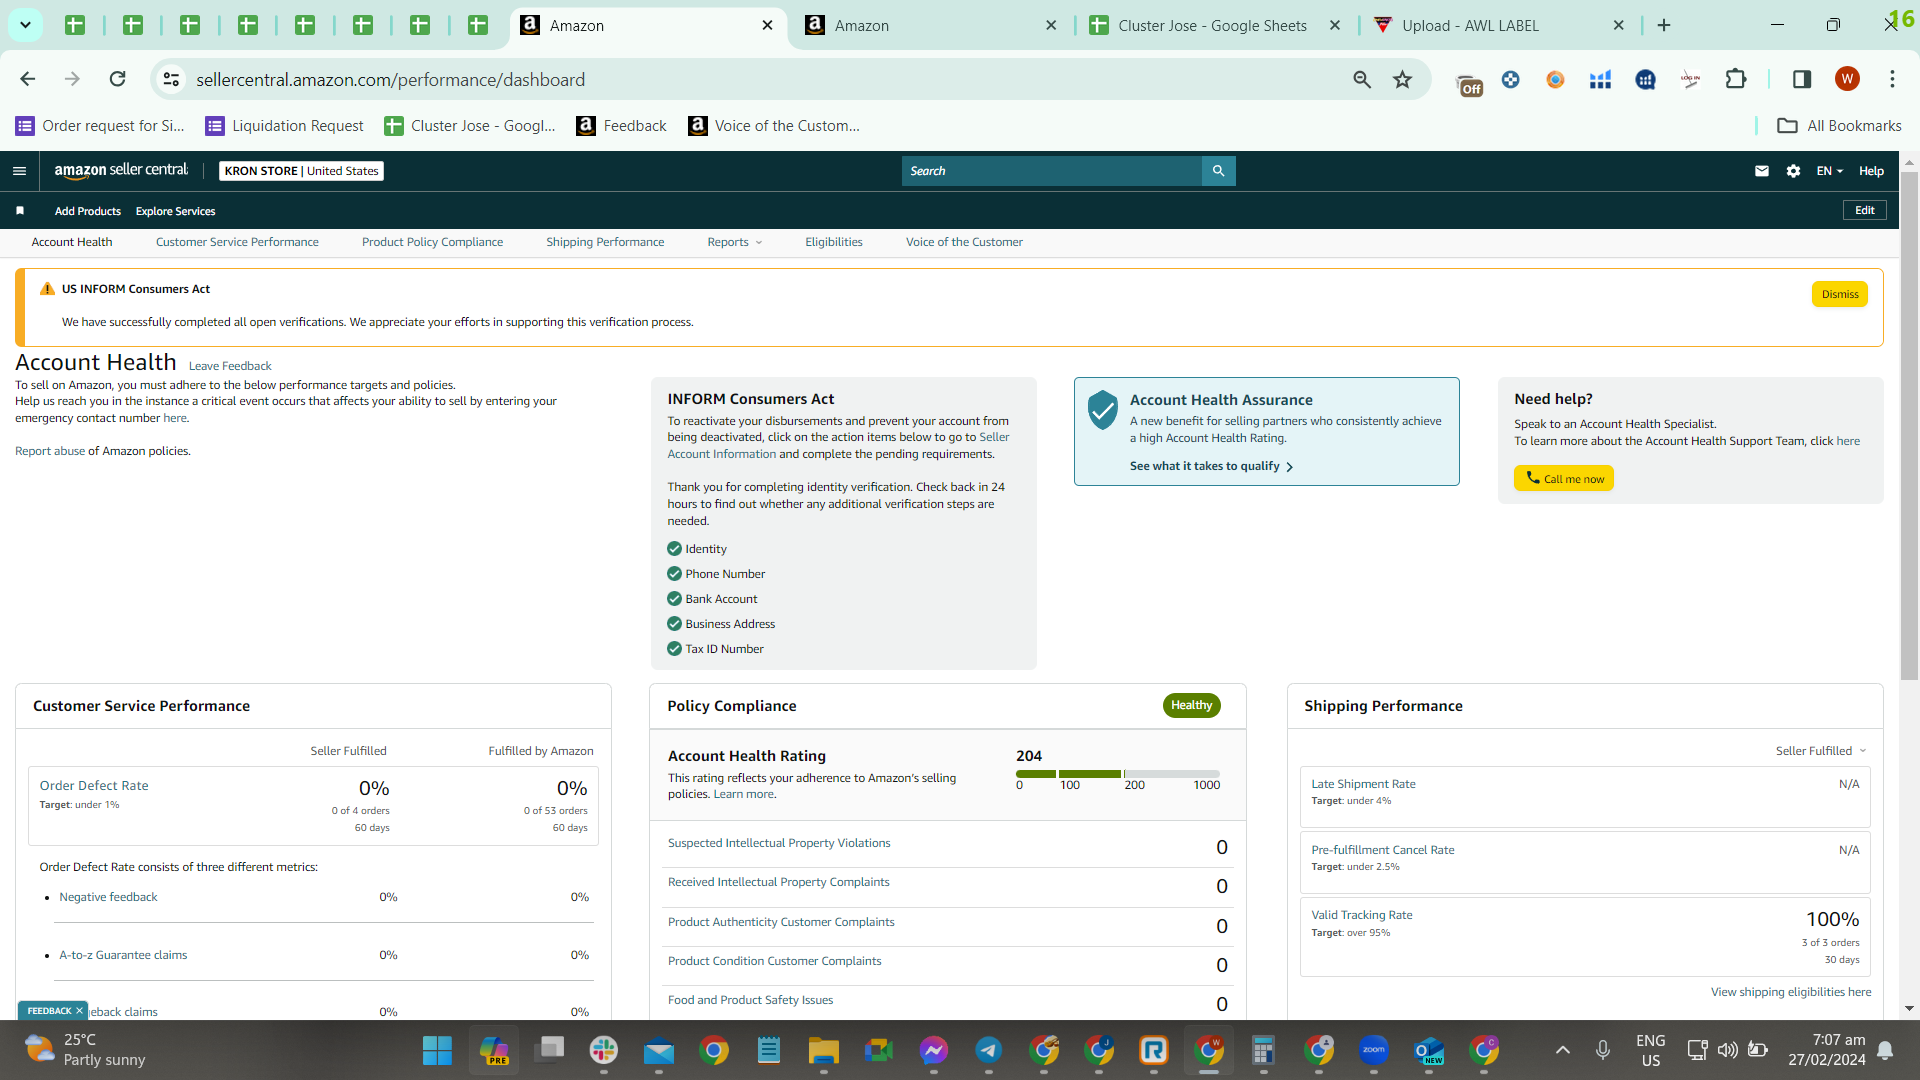Open File Explorer from the taskbar
This screenshot has height=1080, width=1920.
pos(824,1050)
